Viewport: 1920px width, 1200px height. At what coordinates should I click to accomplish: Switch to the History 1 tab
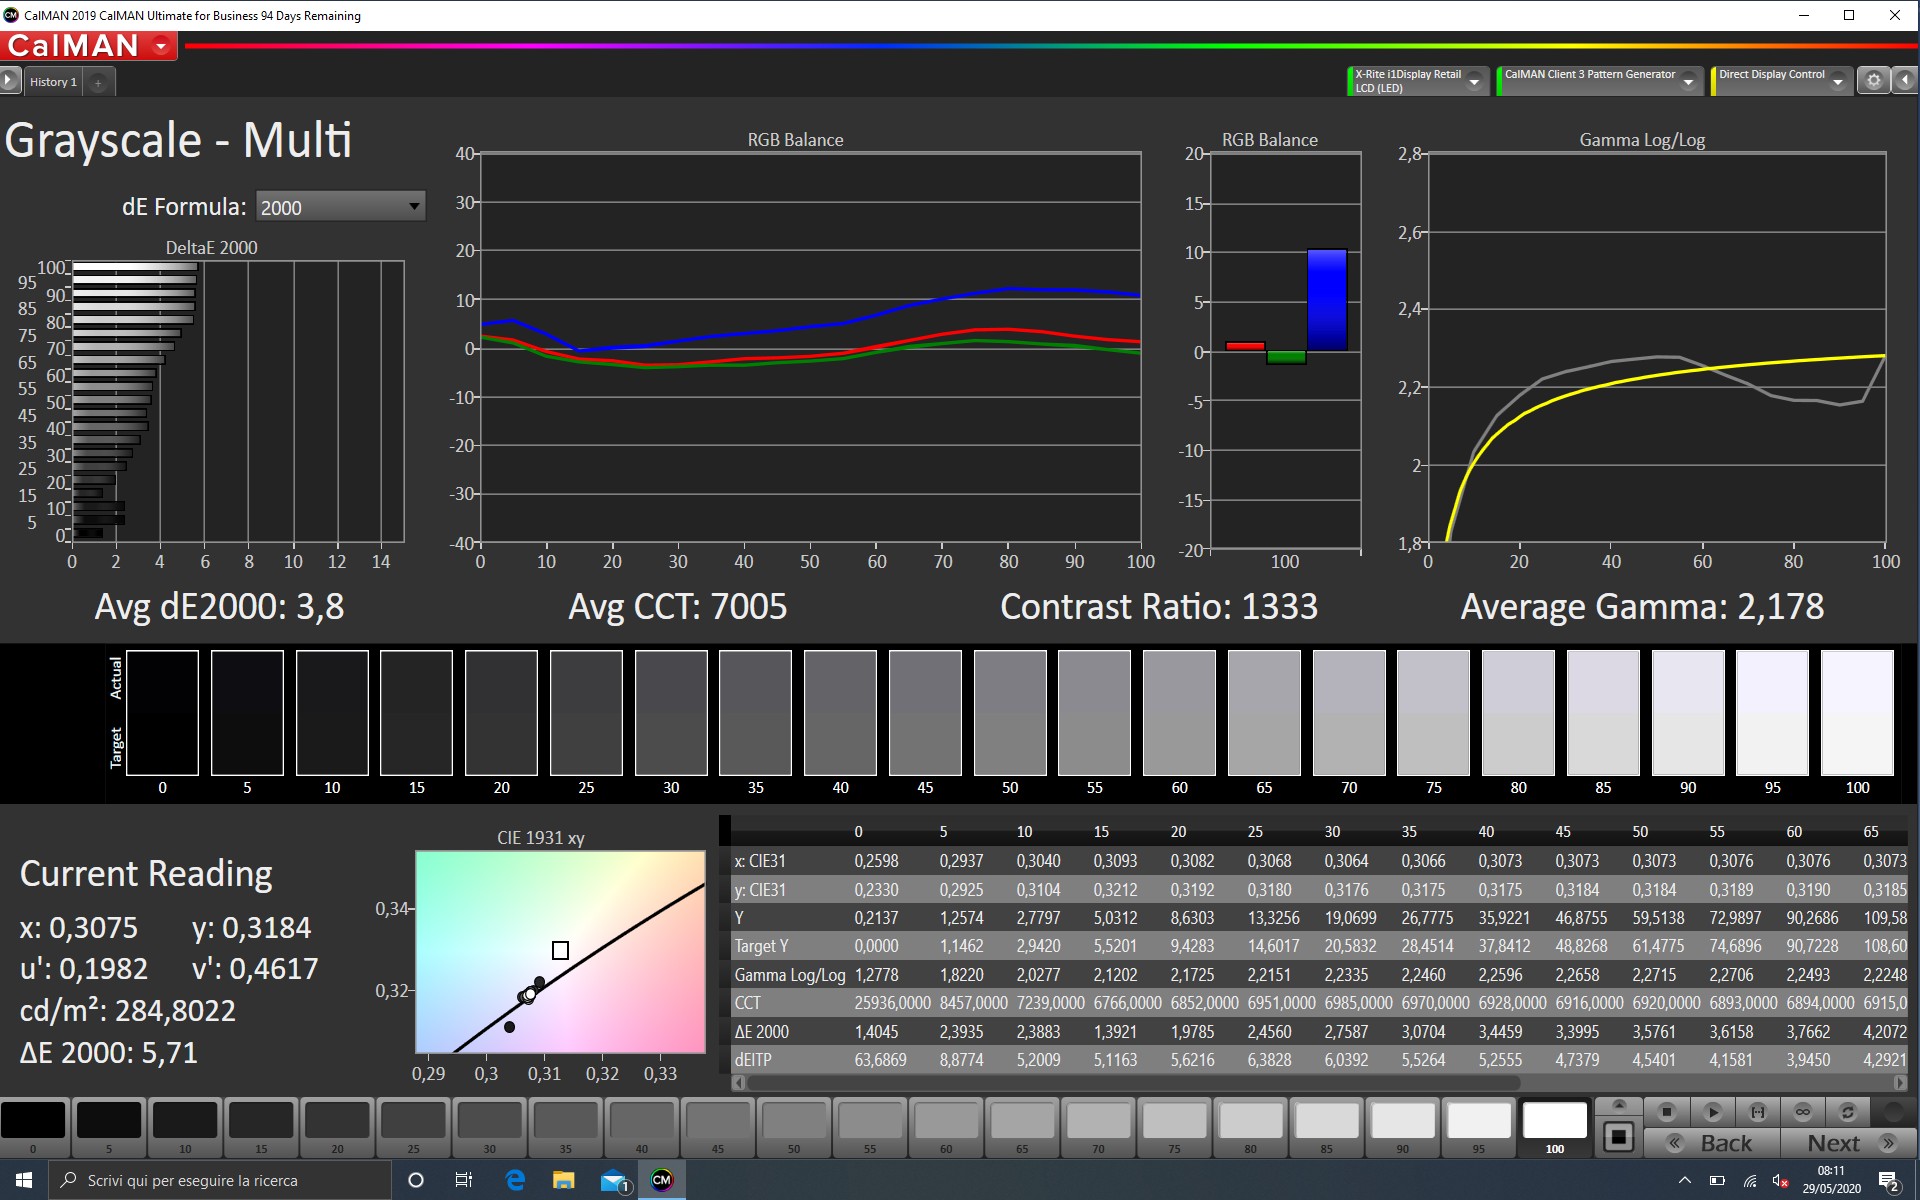pos(53,82)
